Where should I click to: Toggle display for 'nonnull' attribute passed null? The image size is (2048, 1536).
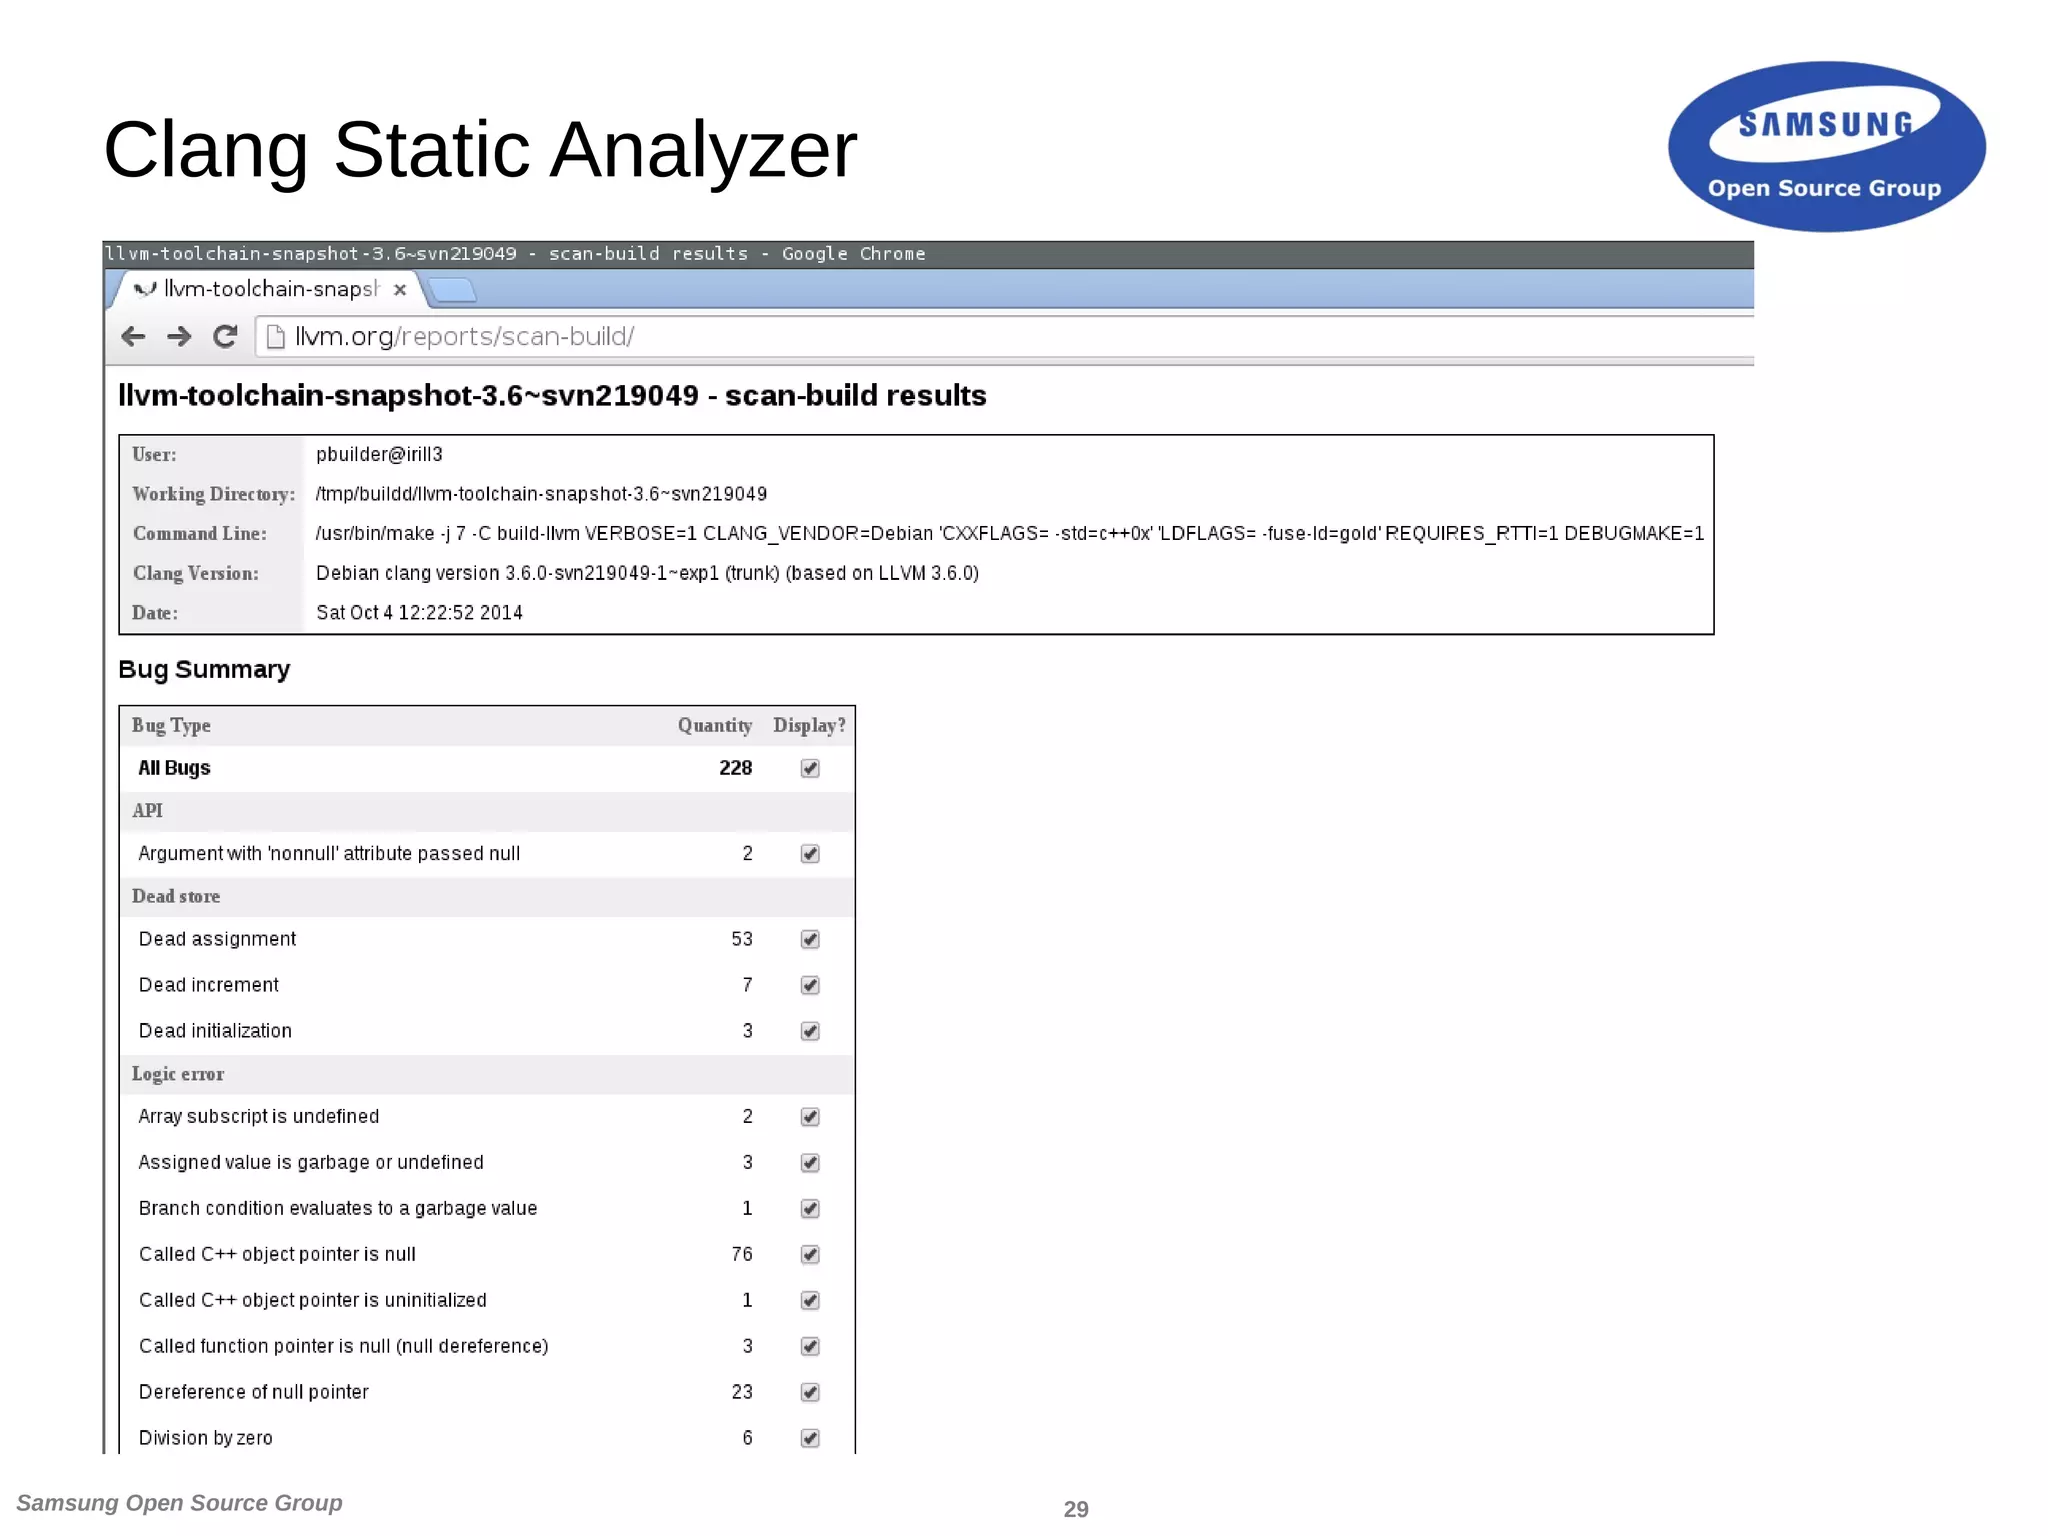click(x=810, y=854)
